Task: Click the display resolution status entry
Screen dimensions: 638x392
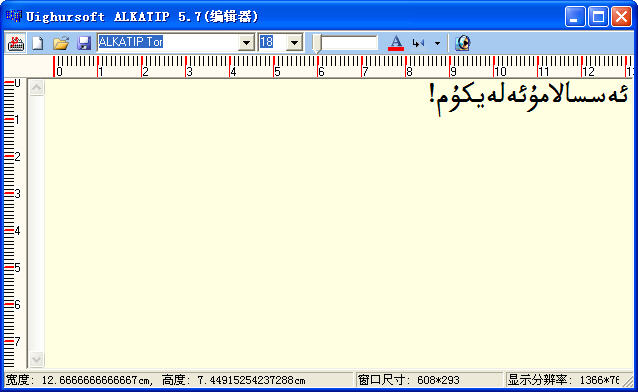Action: (x=564, y=380)
